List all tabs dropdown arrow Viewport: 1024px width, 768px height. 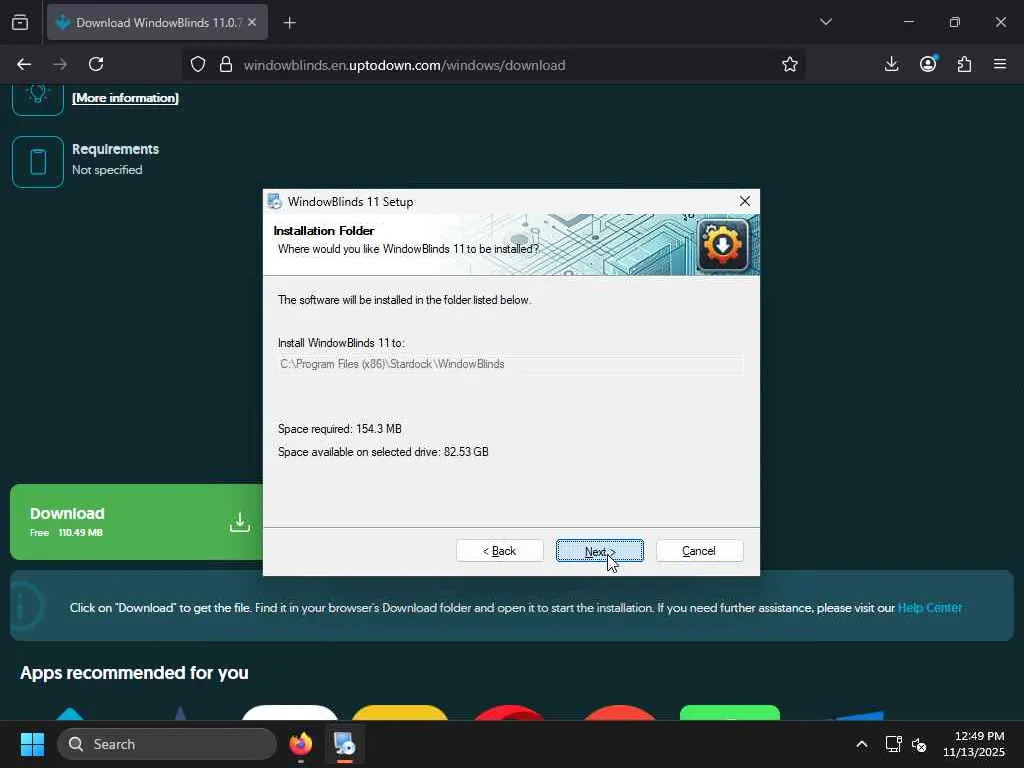coord(825,22)
